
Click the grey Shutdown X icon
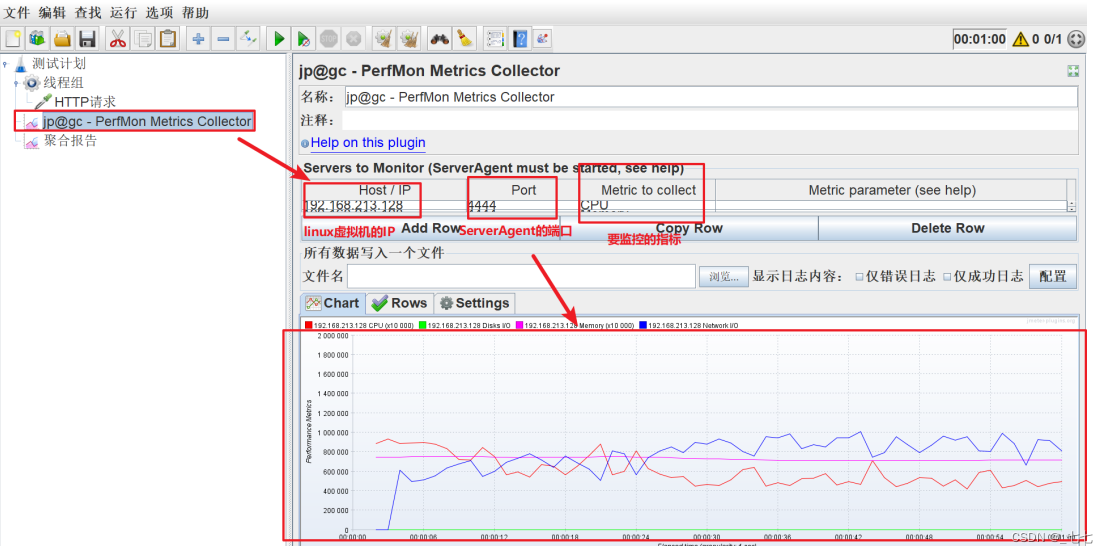[353, 38]
